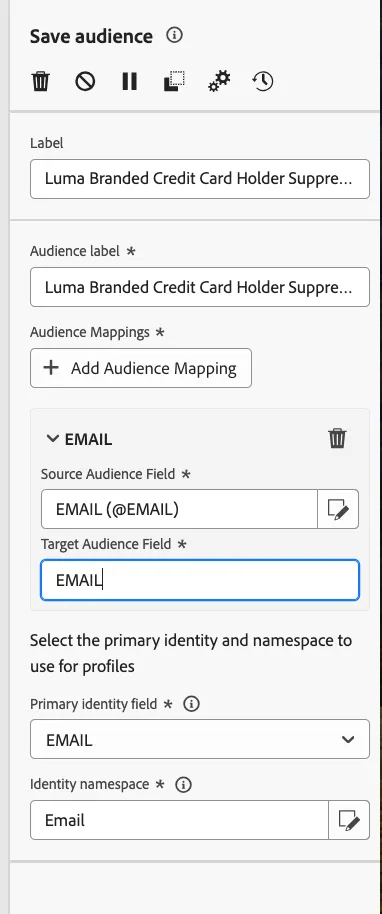Viewport: 382px width, 914px height.
Task: Click the Target Audience Field input
Action: pyautogui.click(x=200, y=580)
